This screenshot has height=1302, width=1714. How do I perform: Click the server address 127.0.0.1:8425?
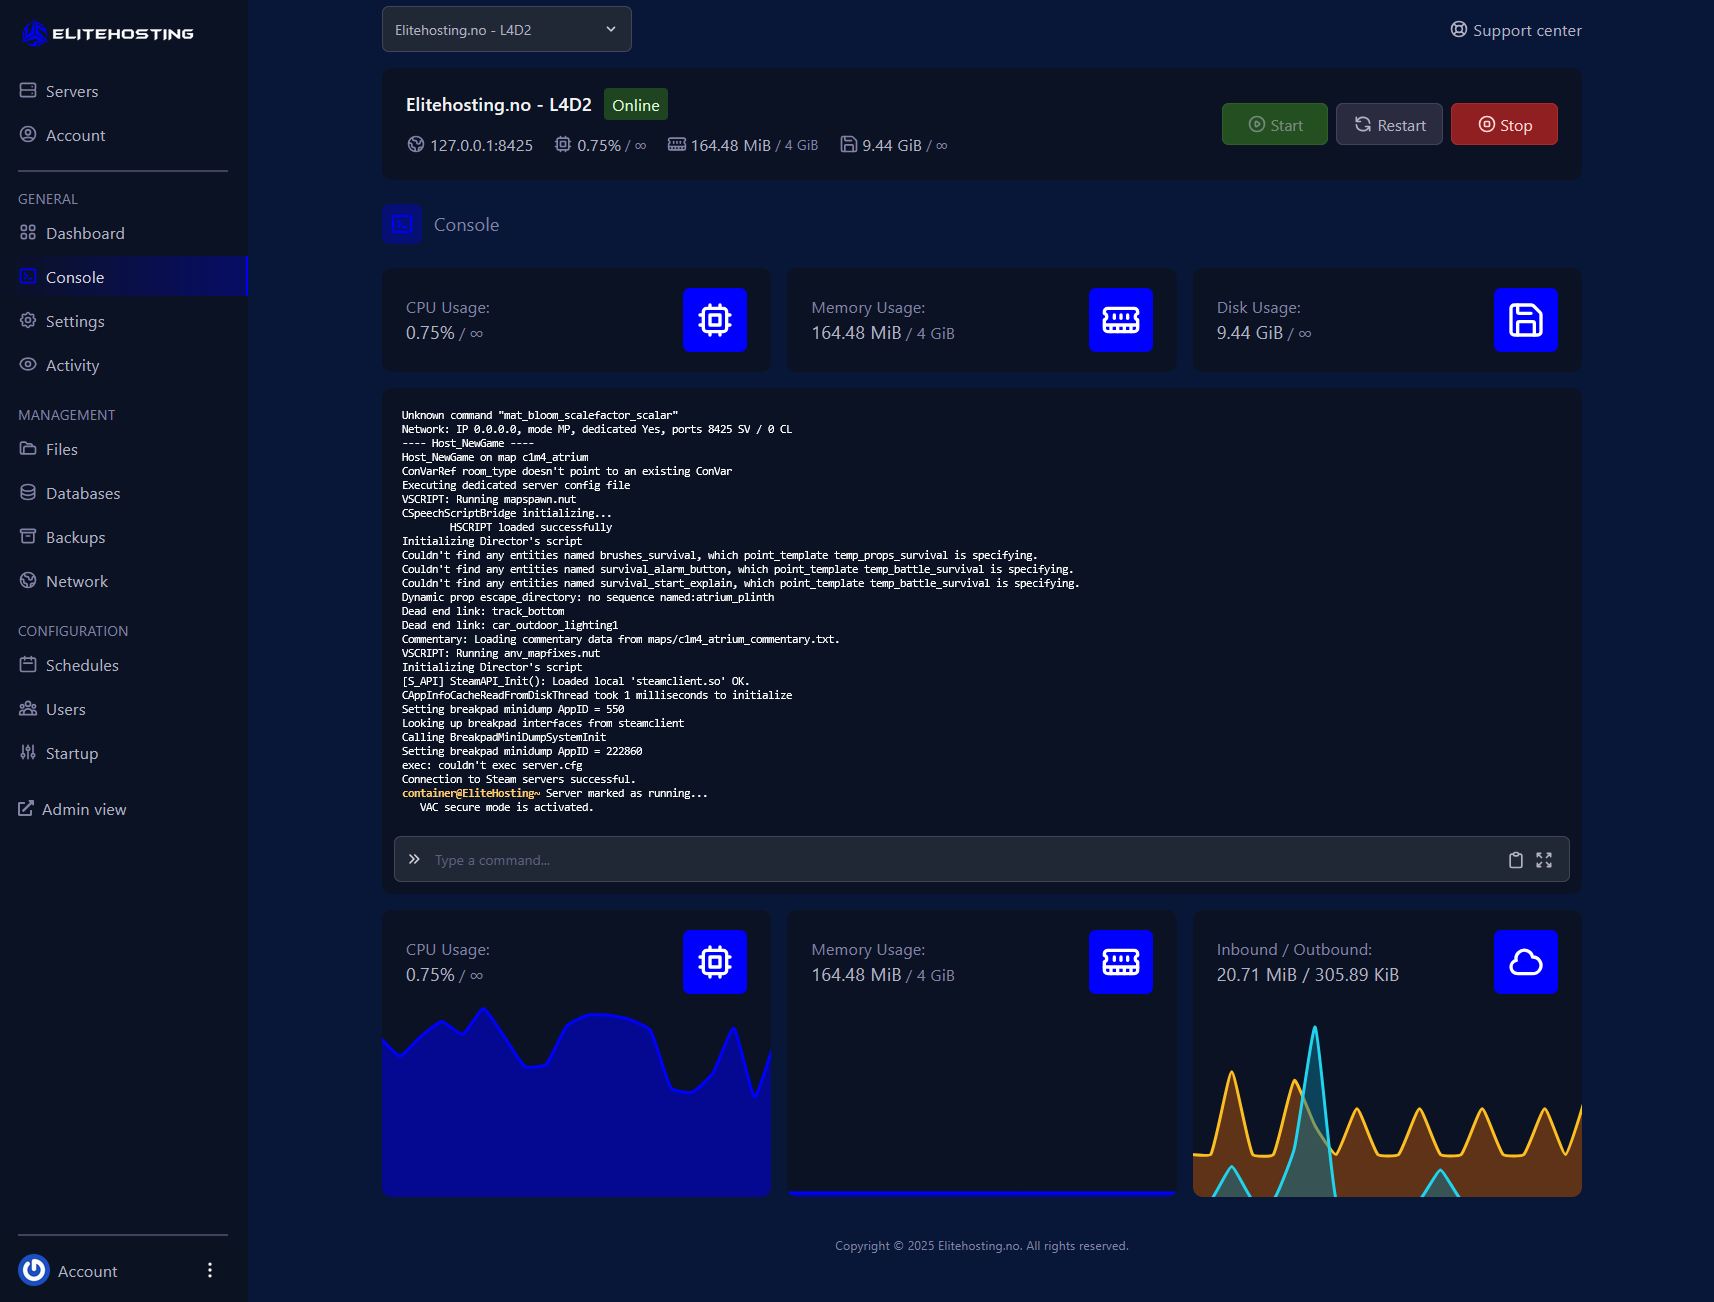pyautogui.click(x=481, y=145)
